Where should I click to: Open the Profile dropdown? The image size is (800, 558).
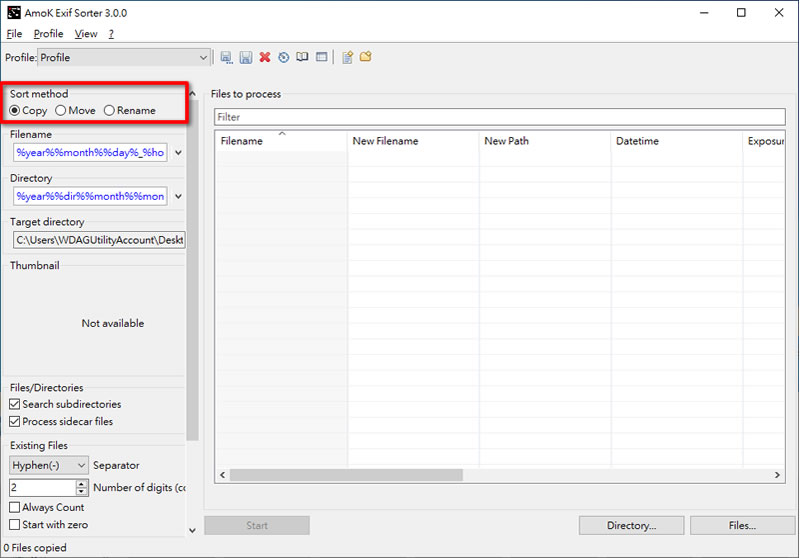tap(124, 58)
